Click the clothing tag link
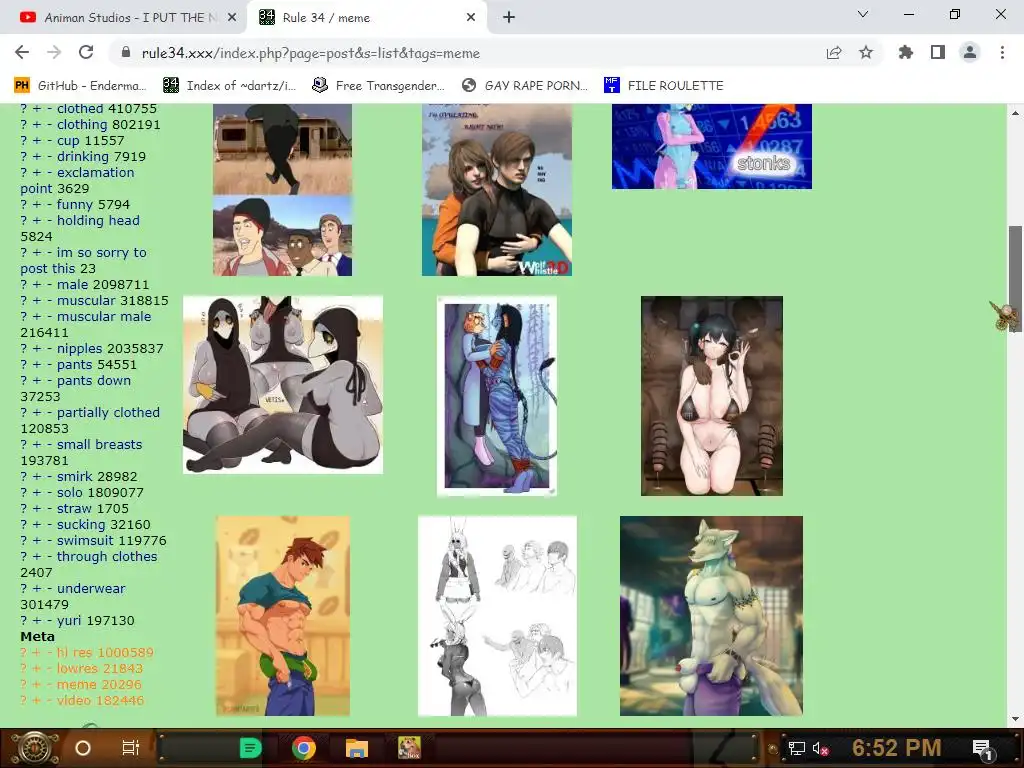 (x=82, y=124)
